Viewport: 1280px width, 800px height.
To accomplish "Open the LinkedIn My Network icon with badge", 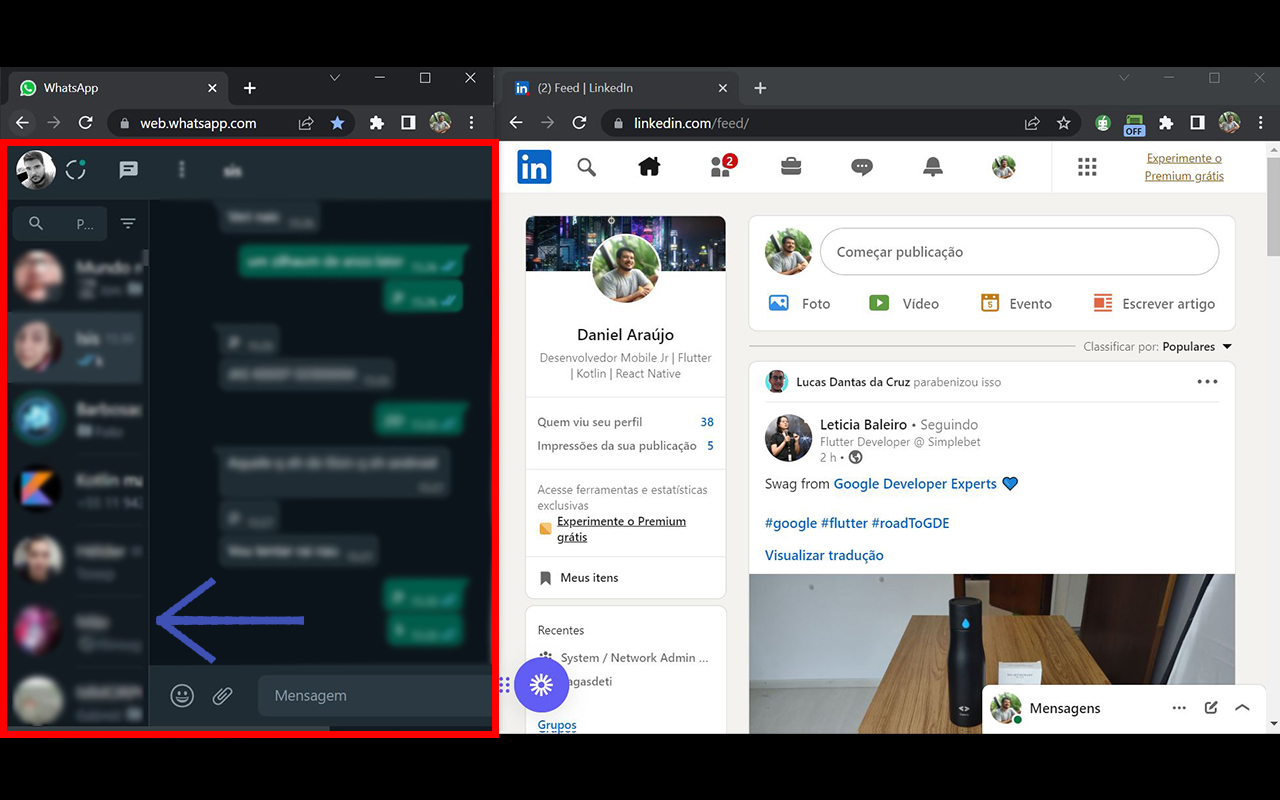I will (x=720, y=167).
